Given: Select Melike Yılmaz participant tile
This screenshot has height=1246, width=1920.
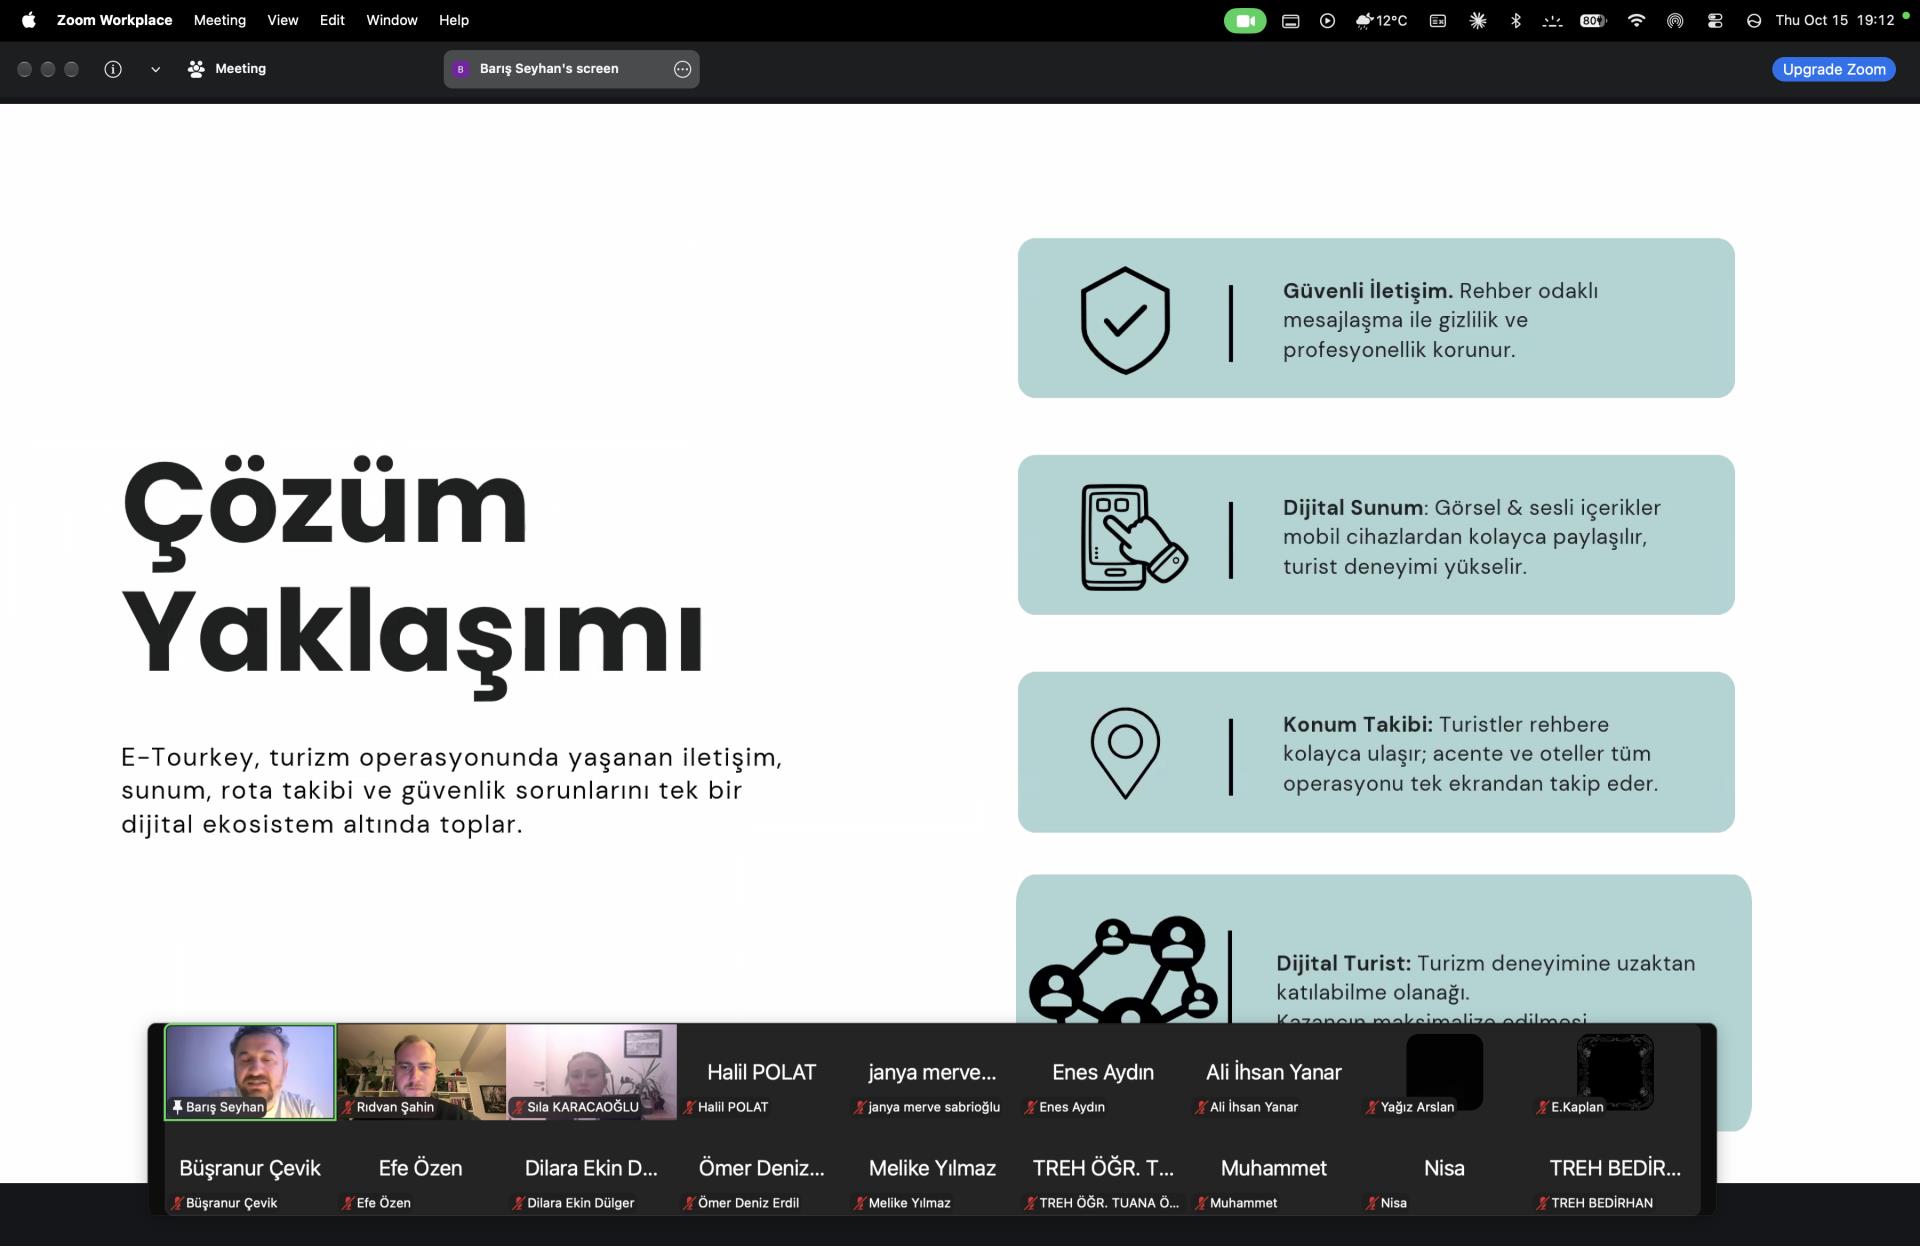Looking at the screenshot, I should 932,1168.
